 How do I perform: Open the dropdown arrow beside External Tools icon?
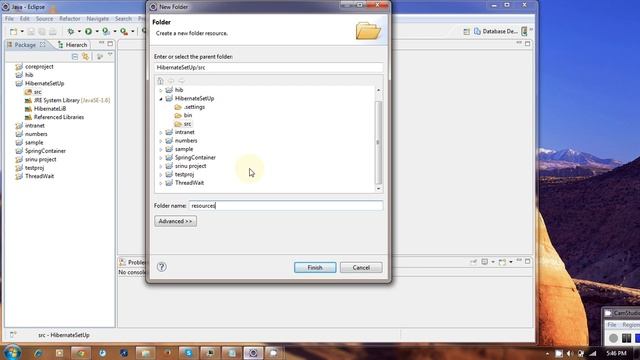[x=133, y=31]
